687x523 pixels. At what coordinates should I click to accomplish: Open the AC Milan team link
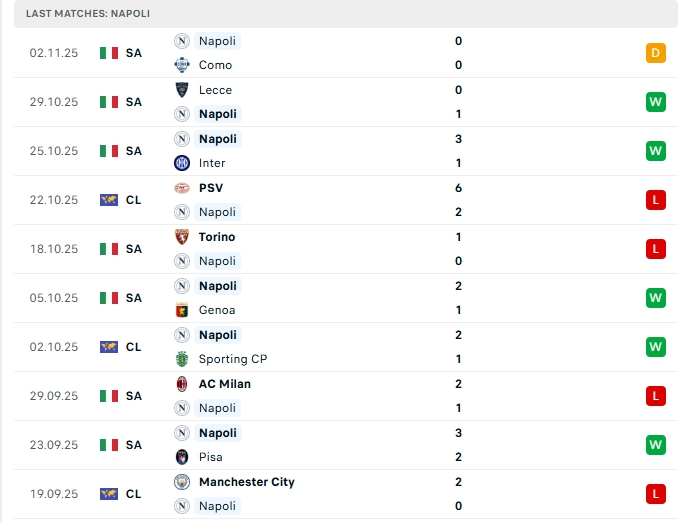(224, 384)
